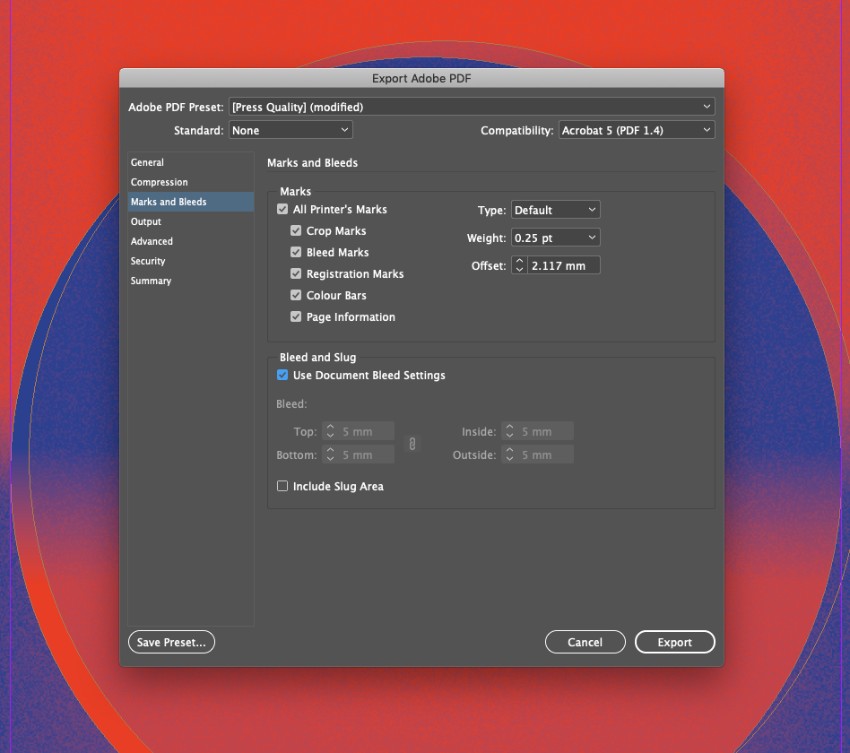Click the Bleed and Slug group label
Image resolution: width=850 pixels, height=753 pixels.
318,357
